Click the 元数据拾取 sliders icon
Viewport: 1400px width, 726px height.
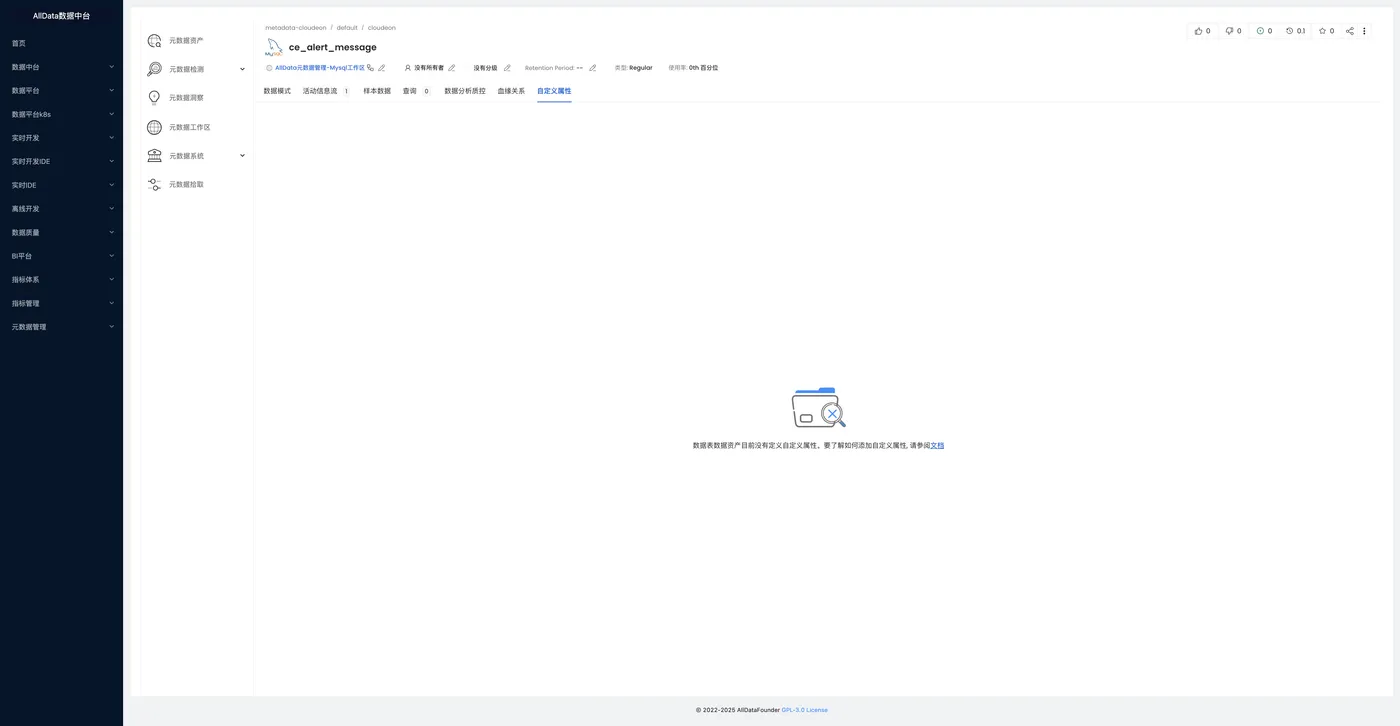pyautogui.click(x=154, y=185)
